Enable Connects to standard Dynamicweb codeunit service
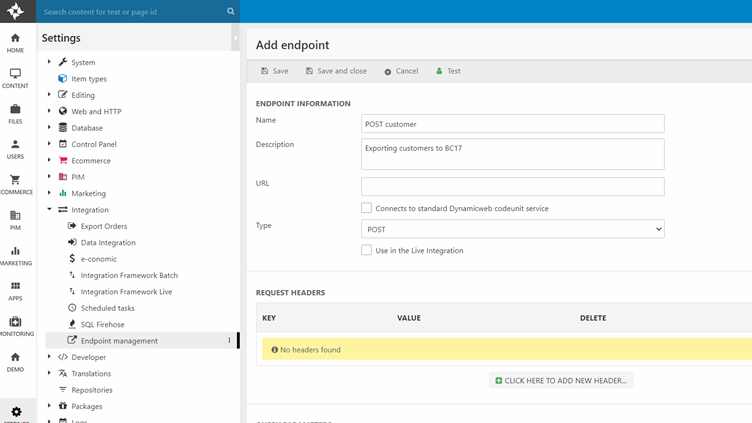This screenshot has width=752, height=423. [x=367, y=208]
